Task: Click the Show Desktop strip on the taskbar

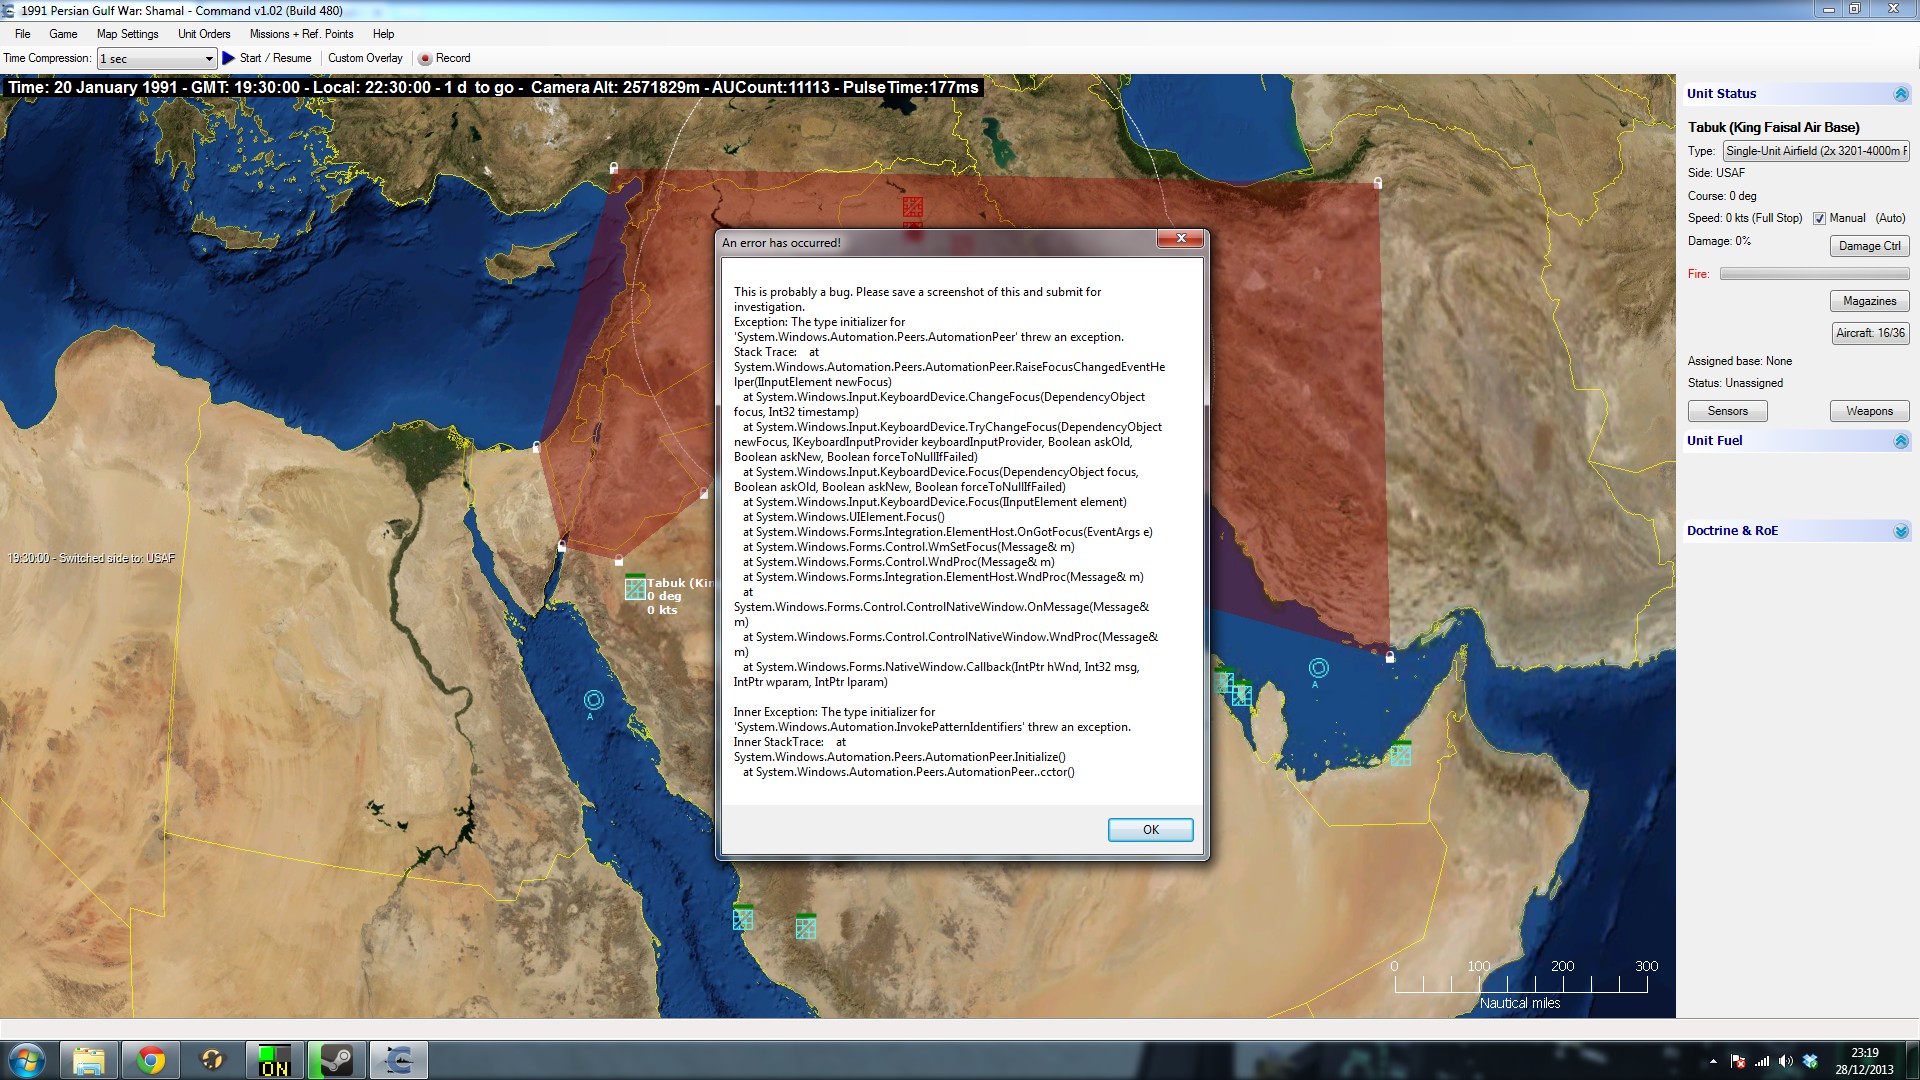Action: click(x=1912, y=1060)
